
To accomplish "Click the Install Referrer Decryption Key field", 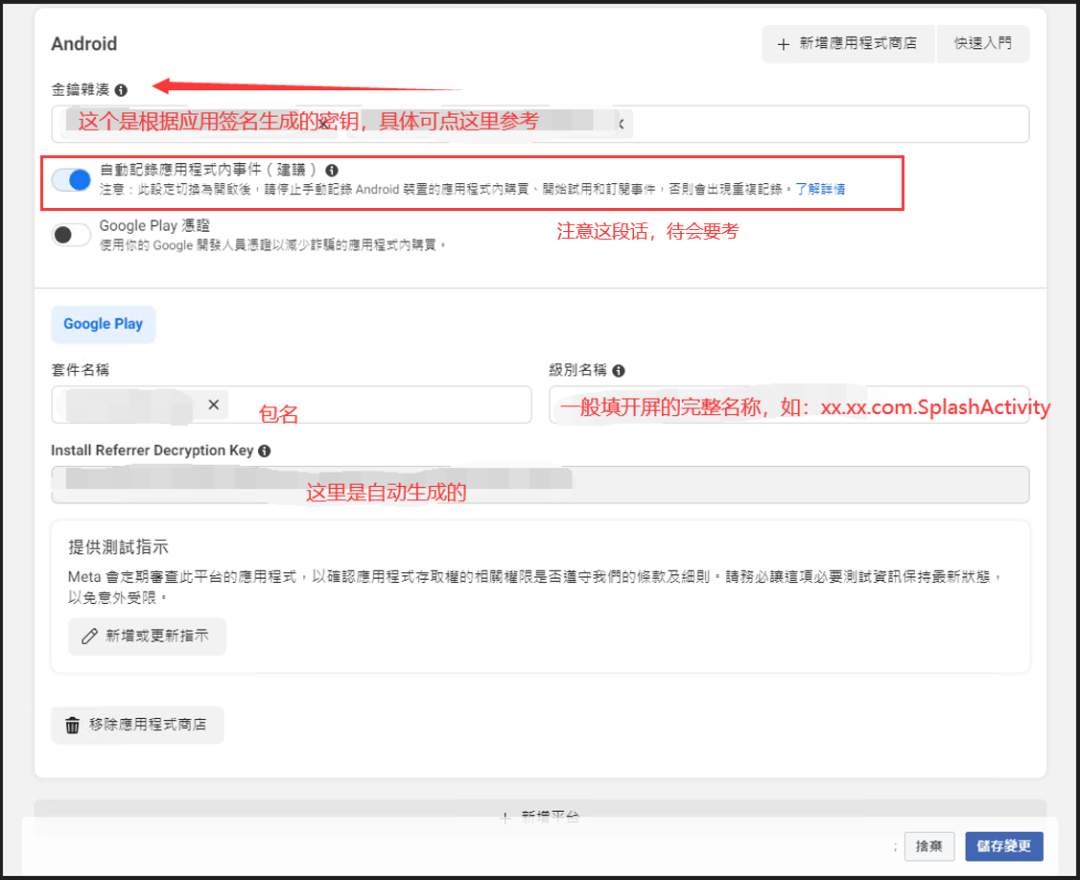I will 540,485.
